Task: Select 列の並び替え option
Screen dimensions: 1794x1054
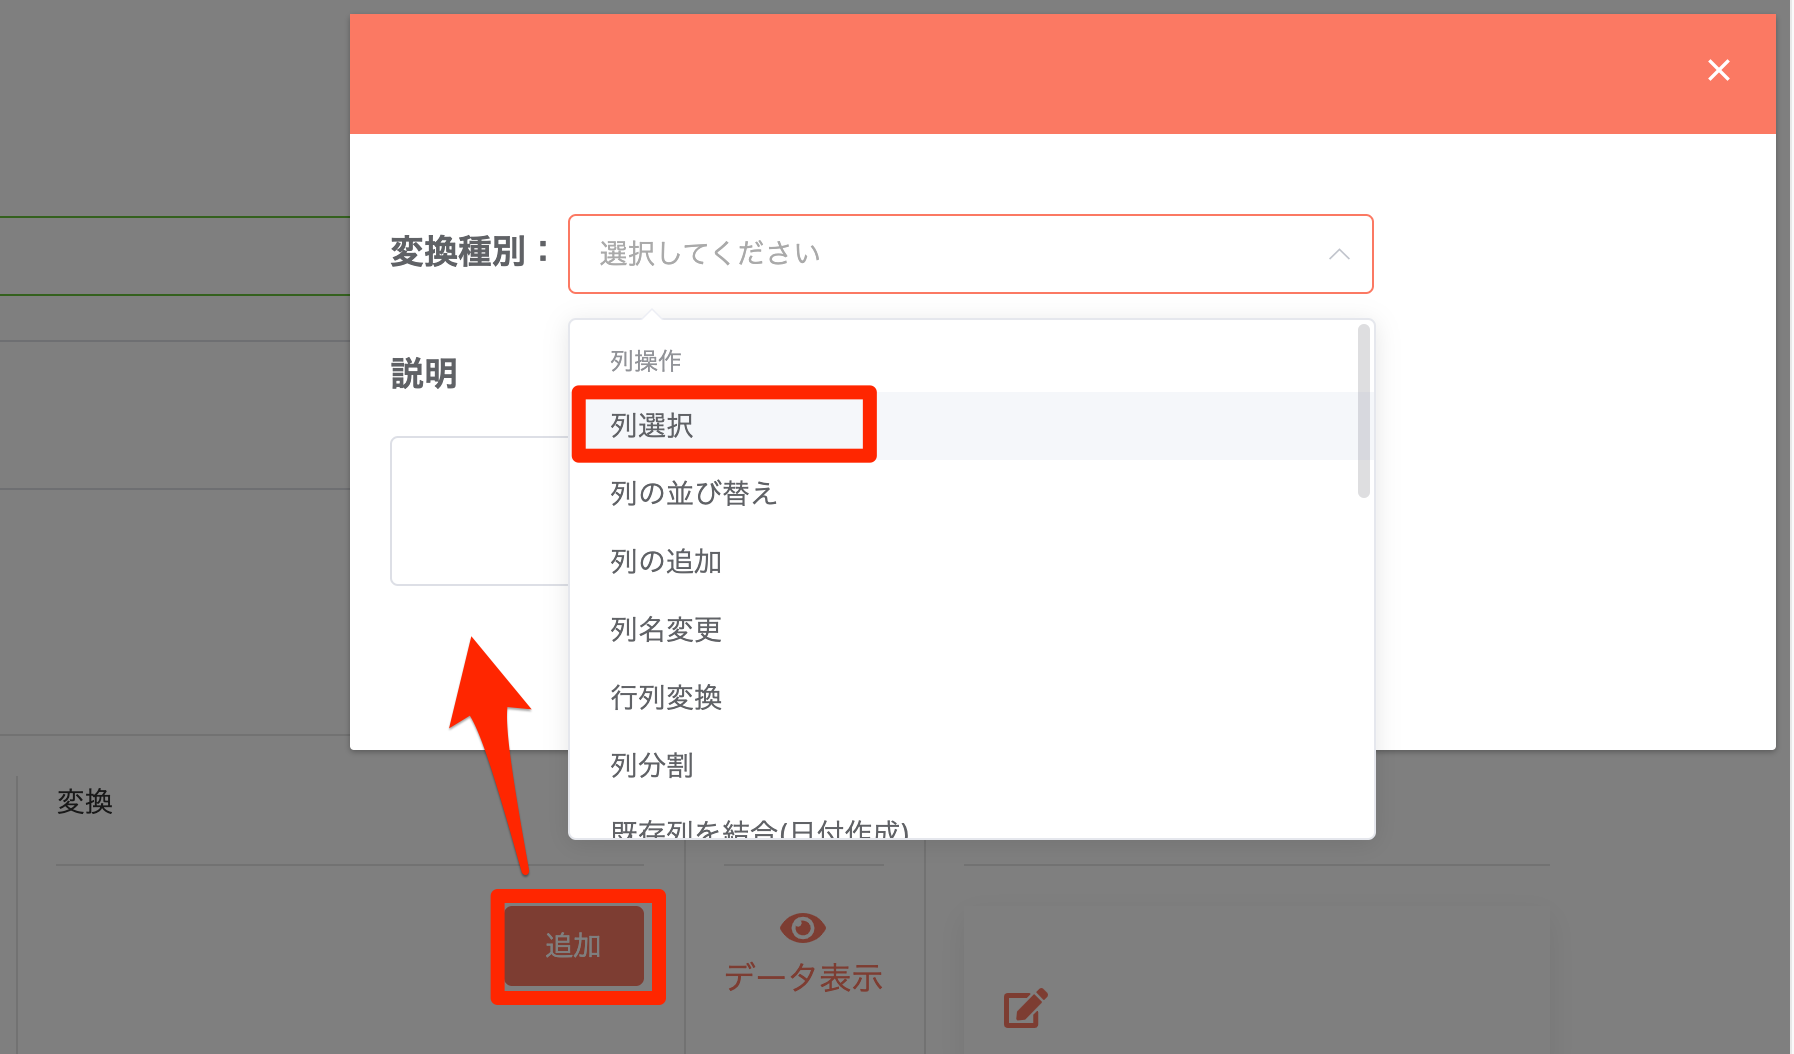Action: [x=692, y=492]
